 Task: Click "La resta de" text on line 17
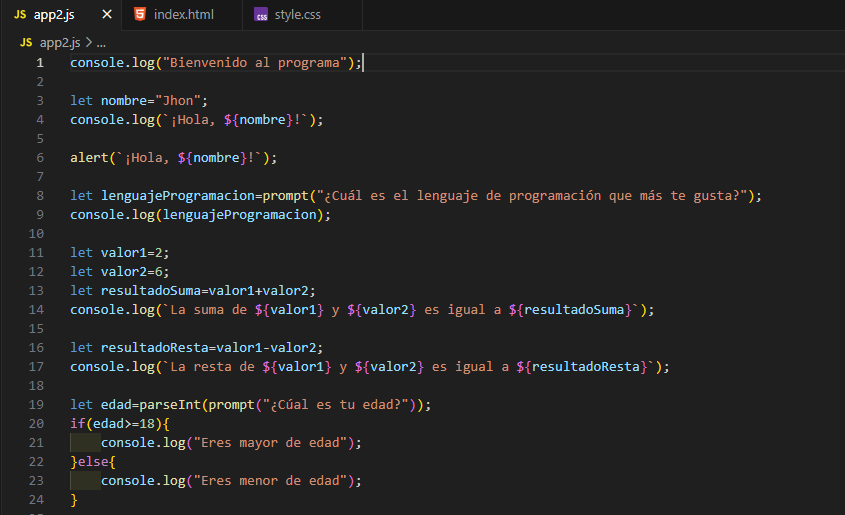212,367
